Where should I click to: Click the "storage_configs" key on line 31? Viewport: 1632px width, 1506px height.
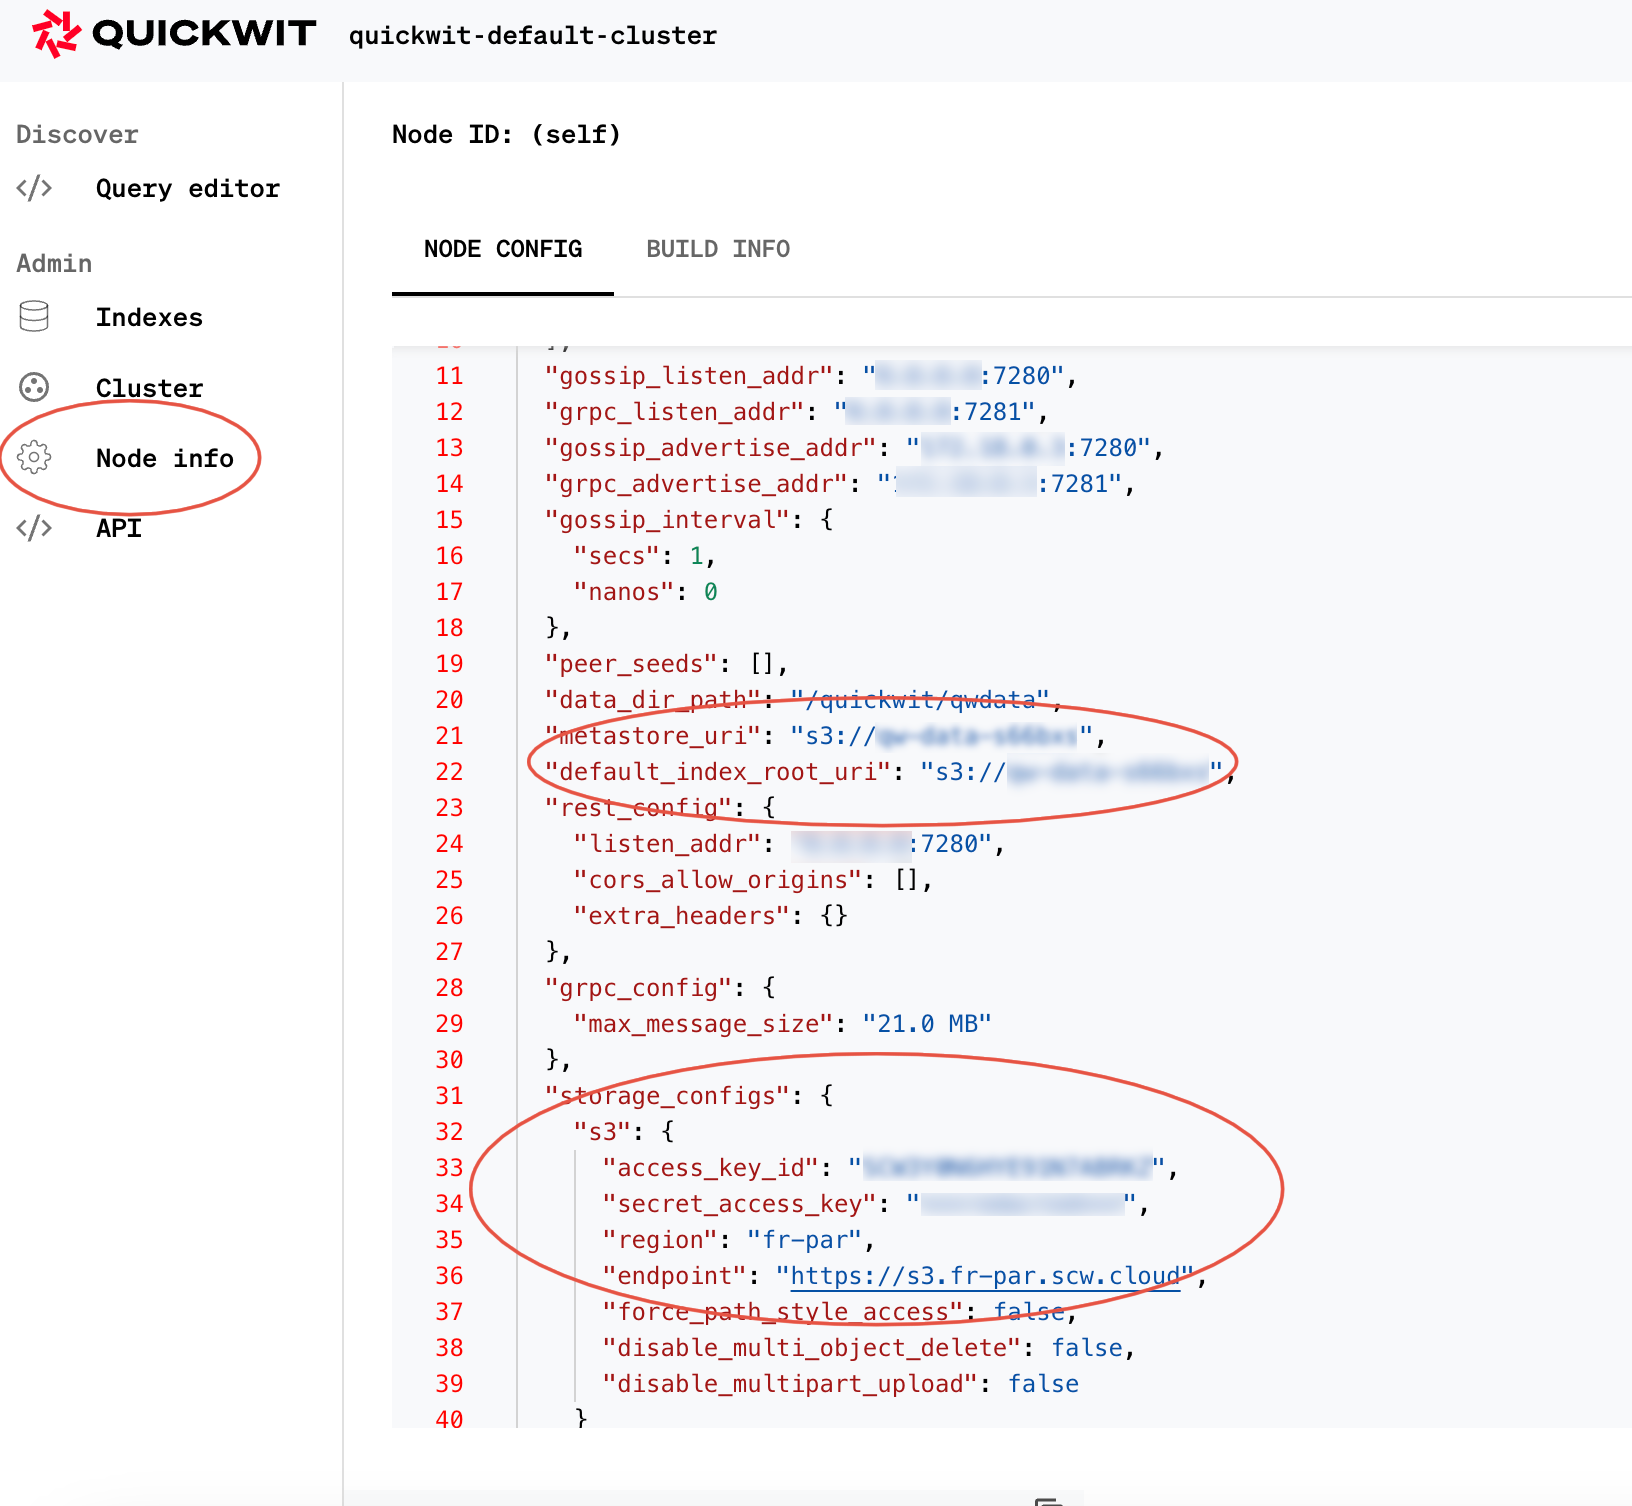click(667, 1096)
